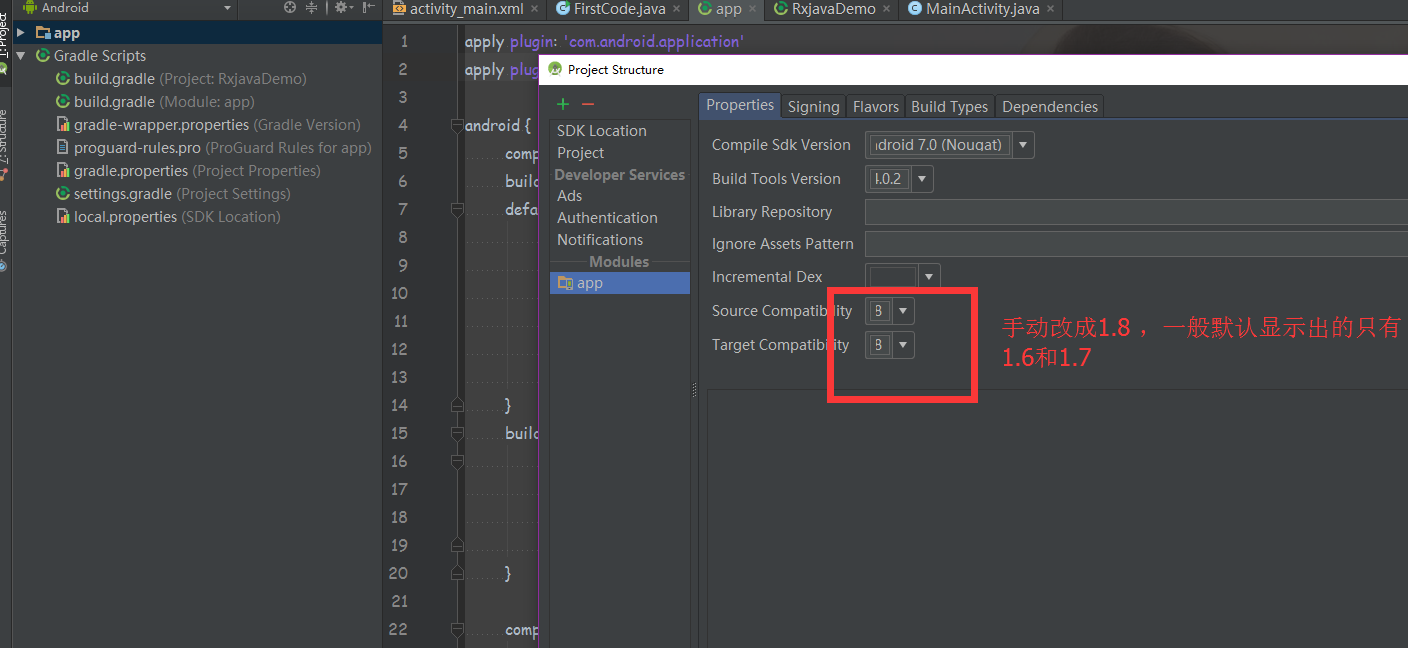Viewport: 1408px width, 648px height.
Task: Close the app editor tab
Action: 753,9
